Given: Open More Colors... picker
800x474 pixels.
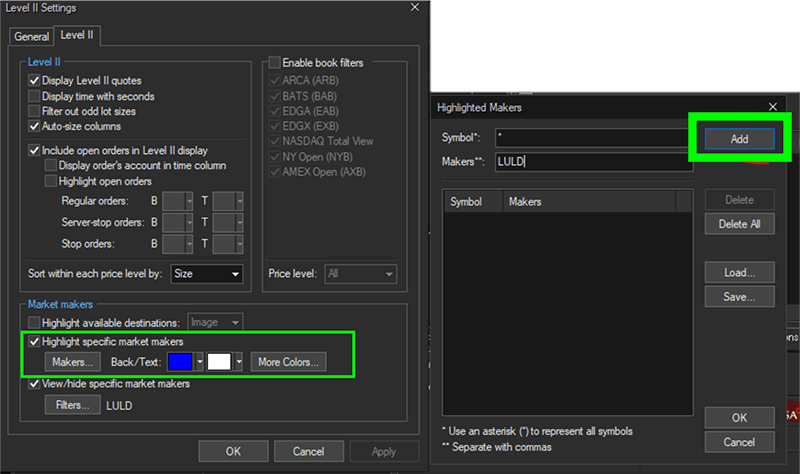Looking at the screenshot, I should 286,362.
